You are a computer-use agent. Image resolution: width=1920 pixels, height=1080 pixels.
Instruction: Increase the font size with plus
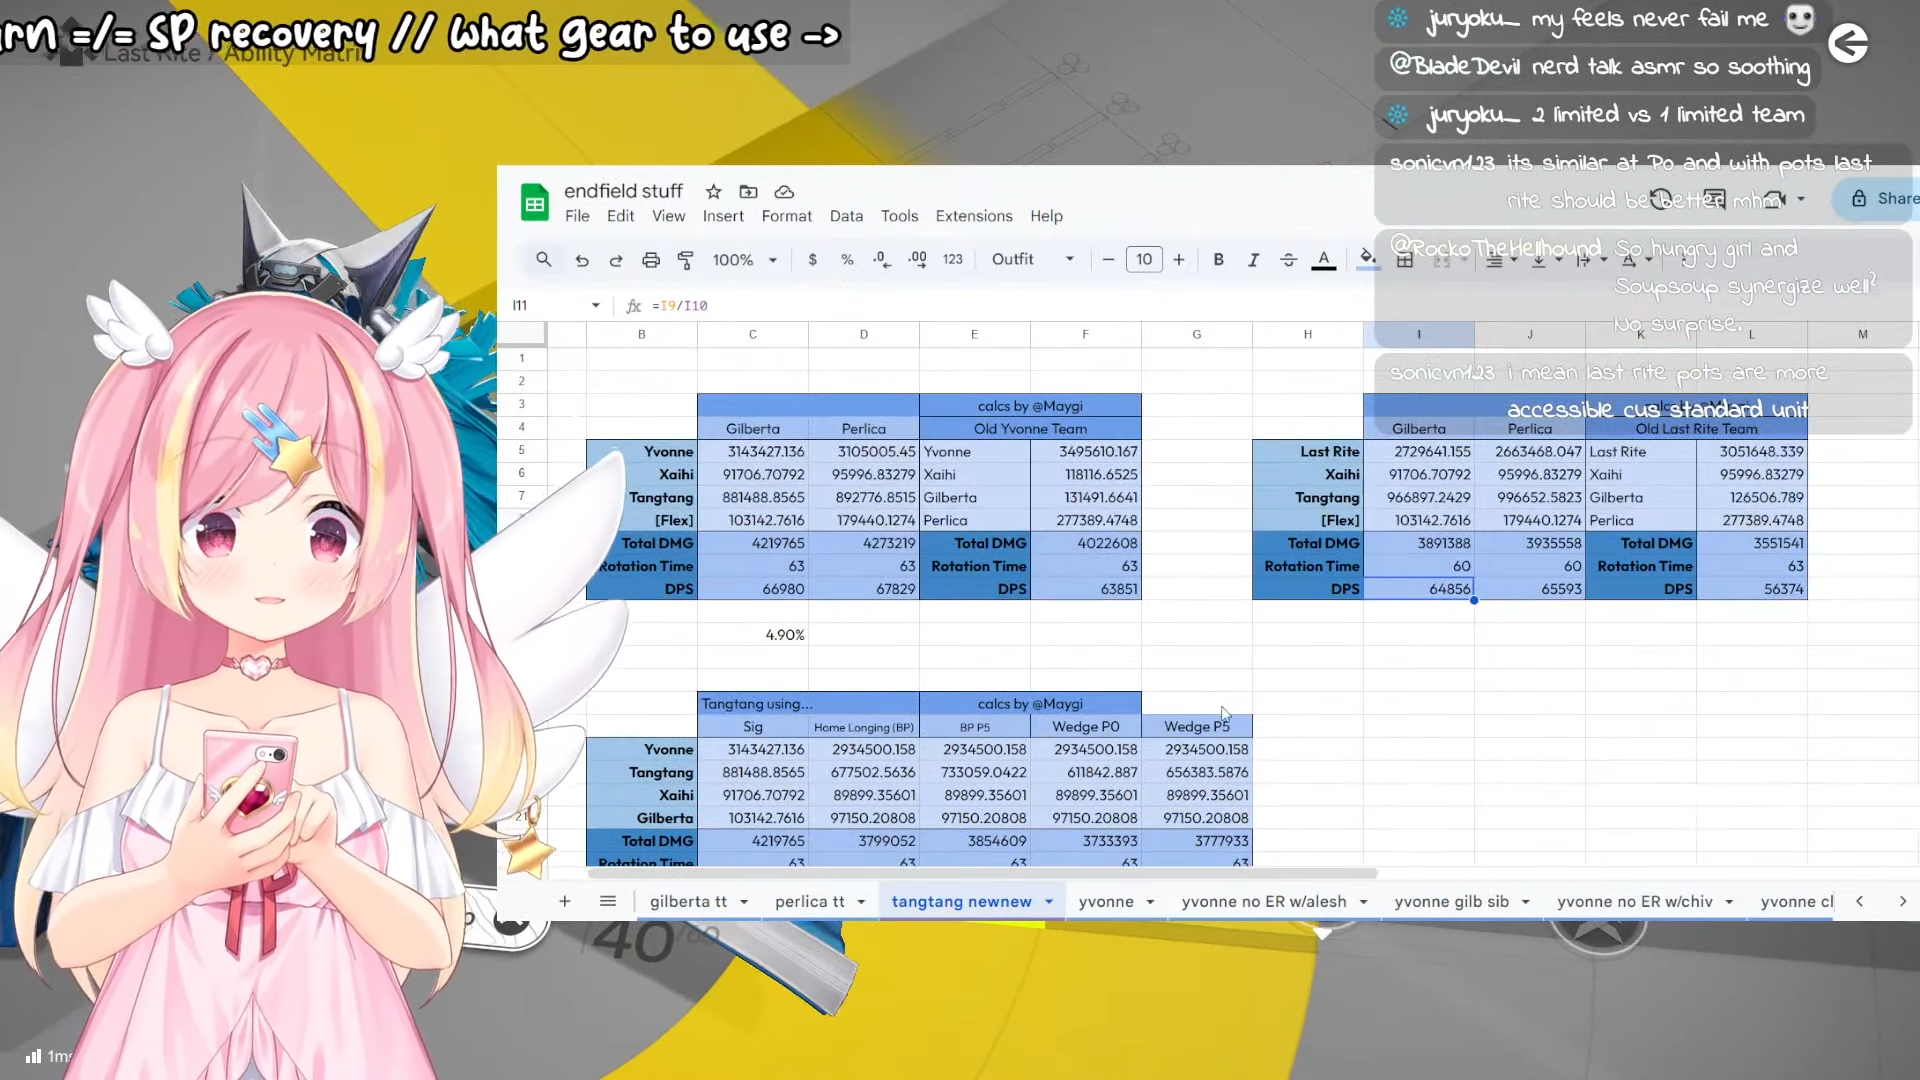[1179, 259]
